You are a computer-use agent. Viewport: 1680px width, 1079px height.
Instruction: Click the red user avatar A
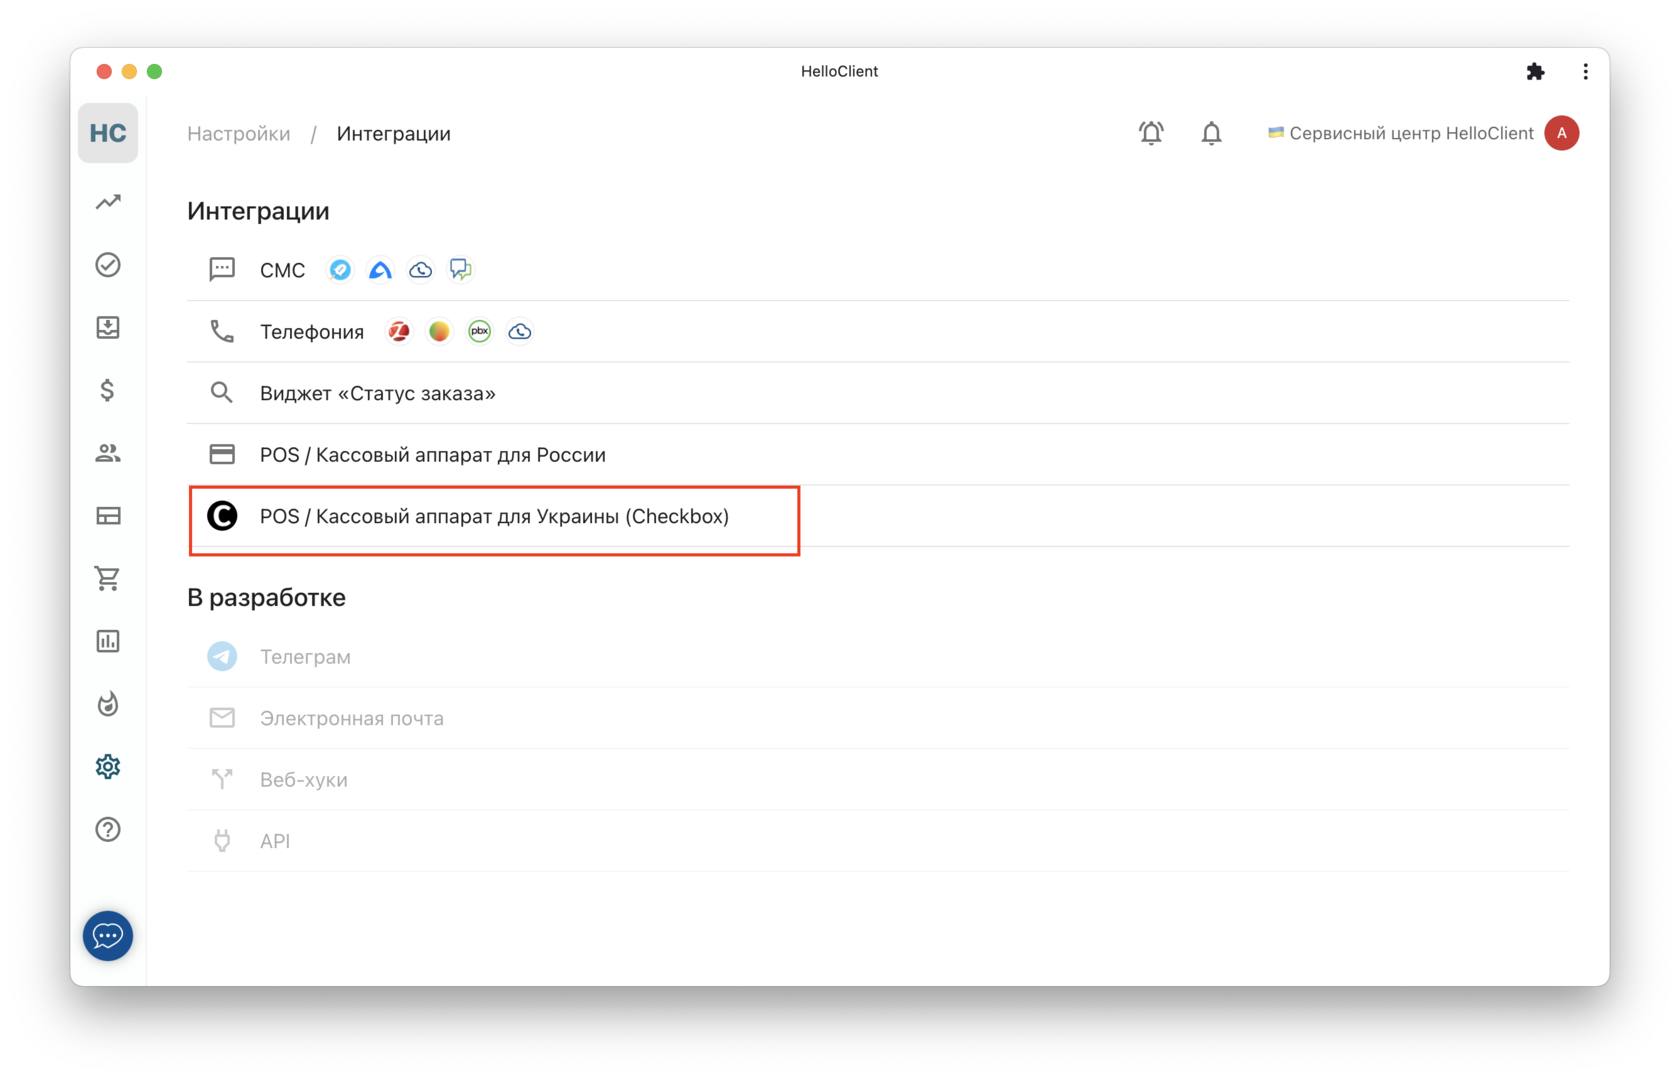coord(1561,133)
